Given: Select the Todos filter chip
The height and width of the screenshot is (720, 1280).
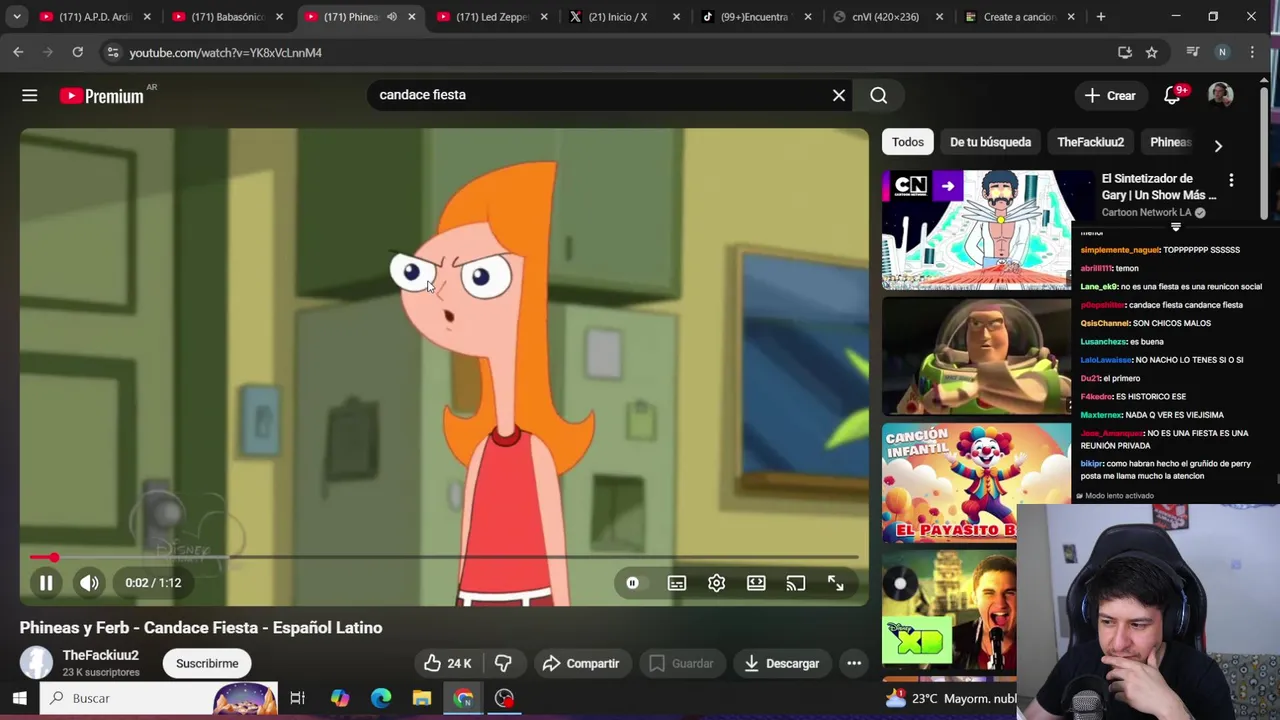Looking at the screenshot, I should pyautogui.click(x=908, y=142).
